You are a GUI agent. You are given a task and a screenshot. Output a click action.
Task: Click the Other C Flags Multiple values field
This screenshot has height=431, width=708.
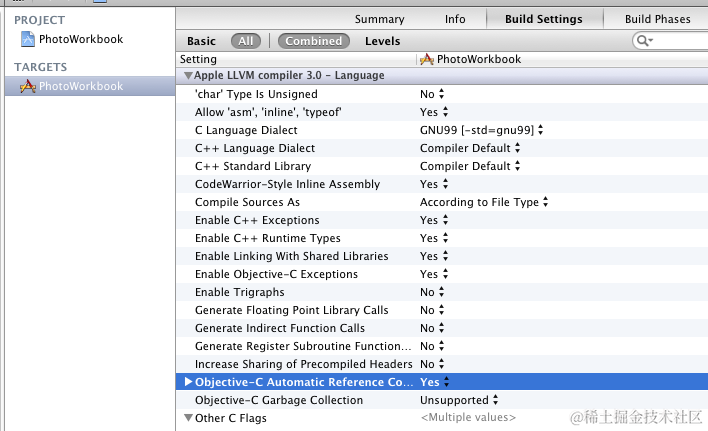468,417
